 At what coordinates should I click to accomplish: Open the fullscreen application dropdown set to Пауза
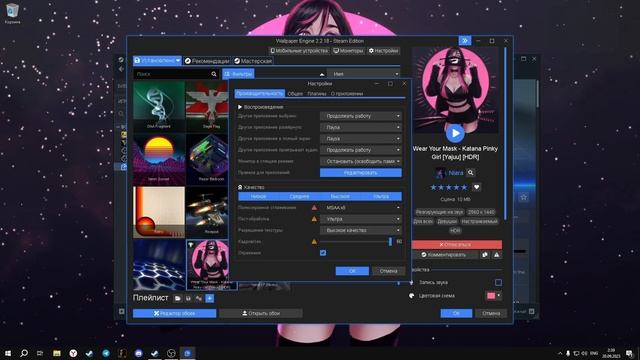pyautogui.click(x=361, y=139)
